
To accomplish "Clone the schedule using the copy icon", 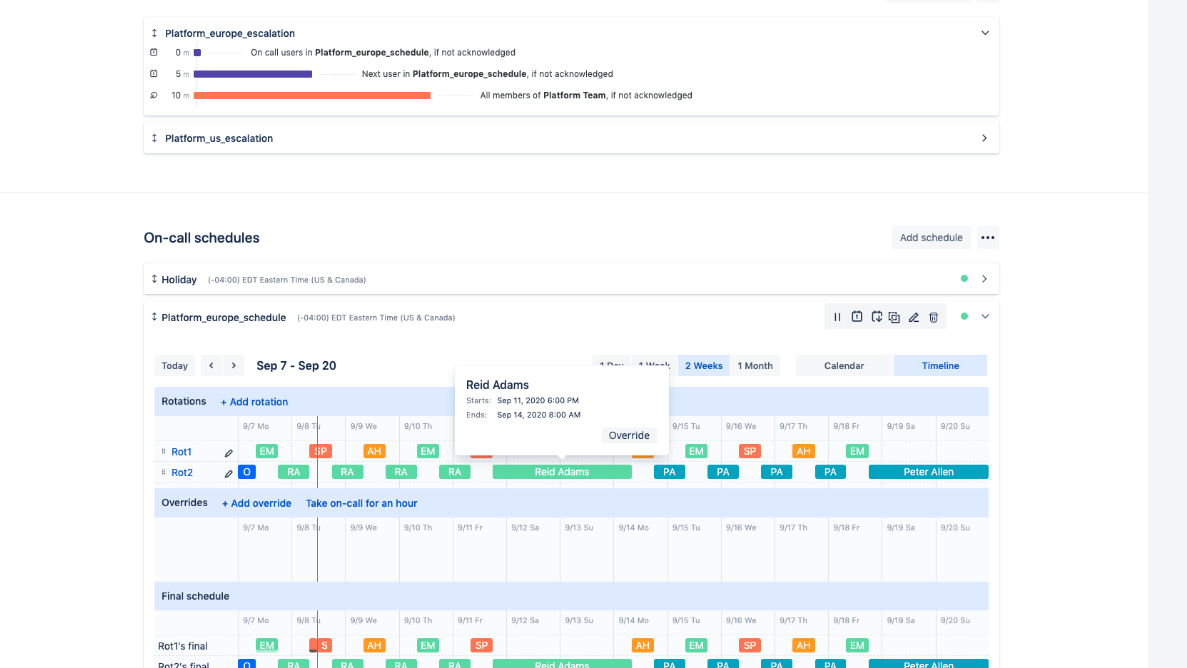I will [894, 317].
